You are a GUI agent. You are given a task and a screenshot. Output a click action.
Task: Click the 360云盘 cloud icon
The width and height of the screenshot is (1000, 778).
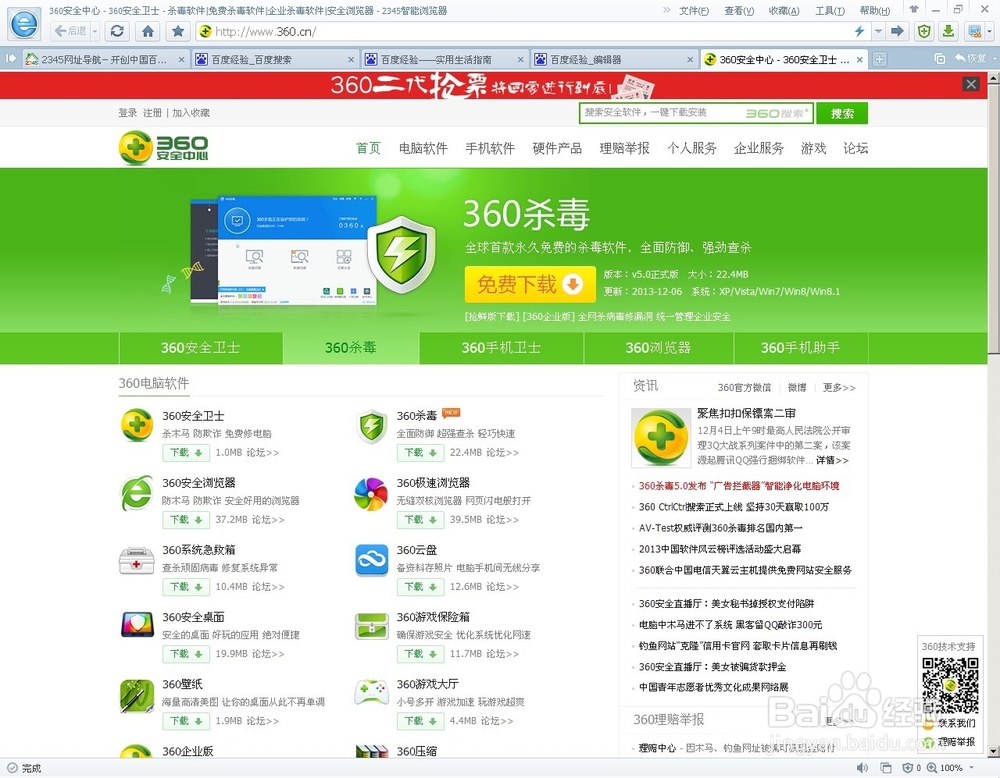372,560
